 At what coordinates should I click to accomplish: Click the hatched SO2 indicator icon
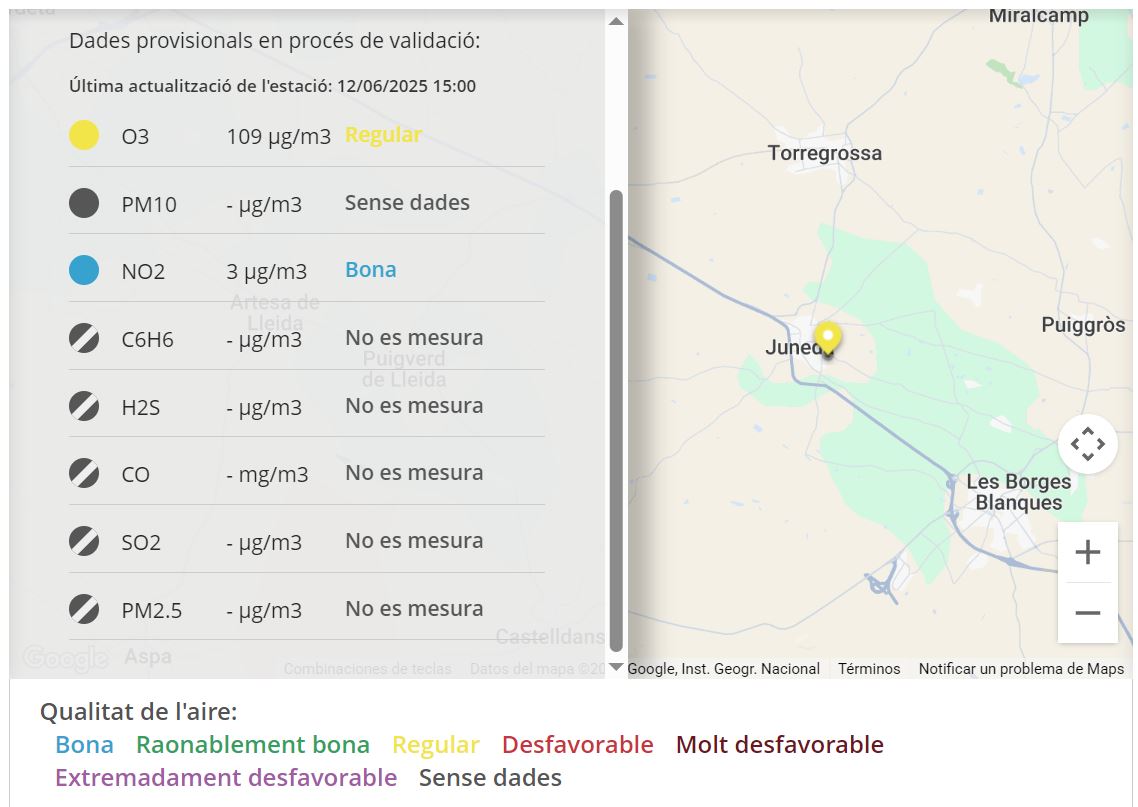(x=83, y=541)
